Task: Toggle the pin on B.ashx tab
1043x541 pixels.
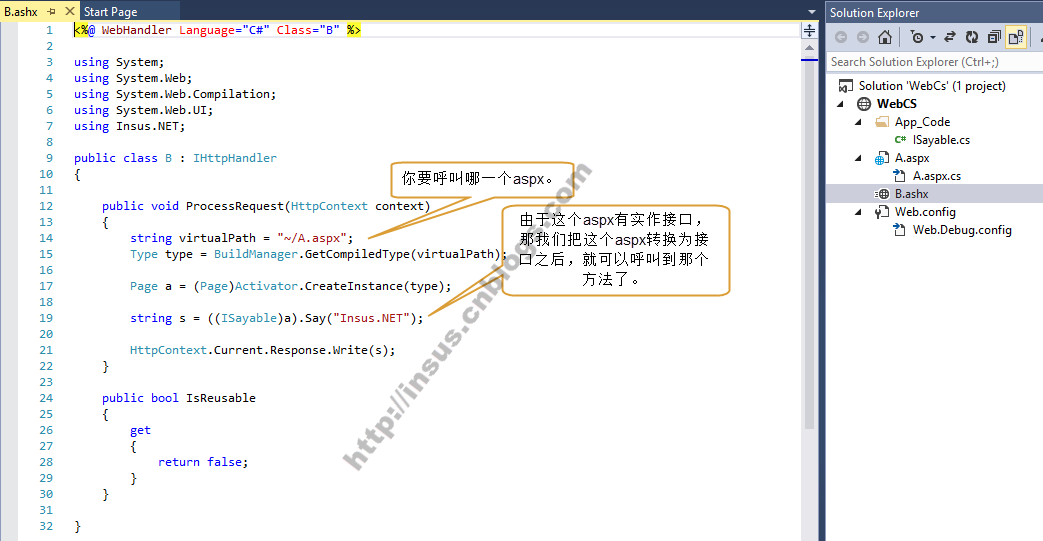Action: tap(51, 12)
